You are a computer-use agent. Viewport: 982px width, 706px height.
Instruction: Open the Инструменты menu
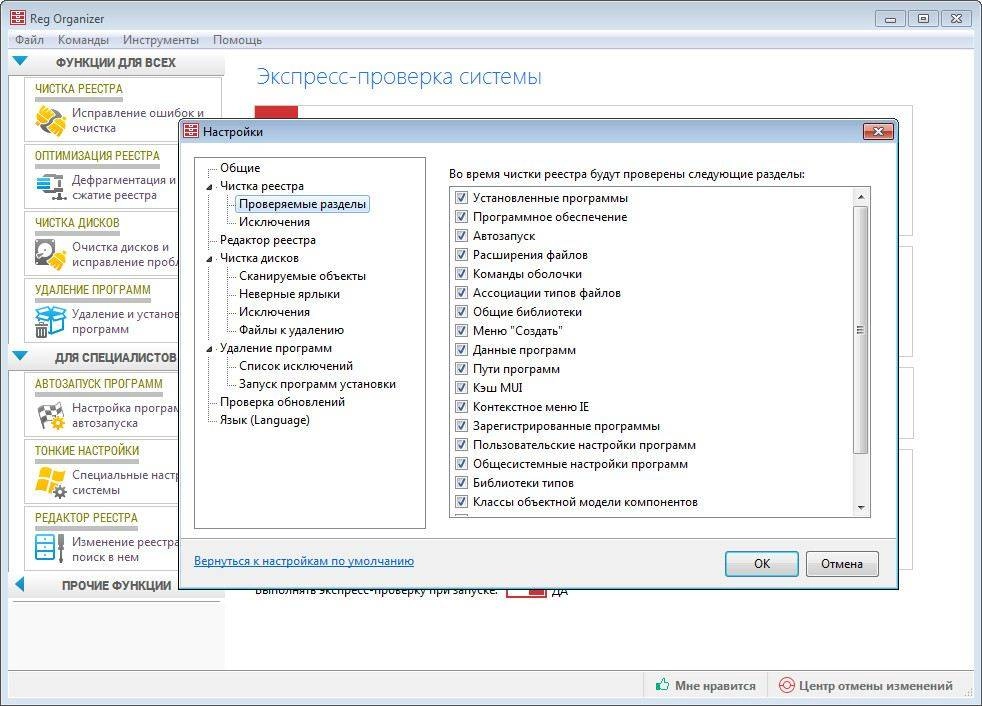tap(161, 40)
